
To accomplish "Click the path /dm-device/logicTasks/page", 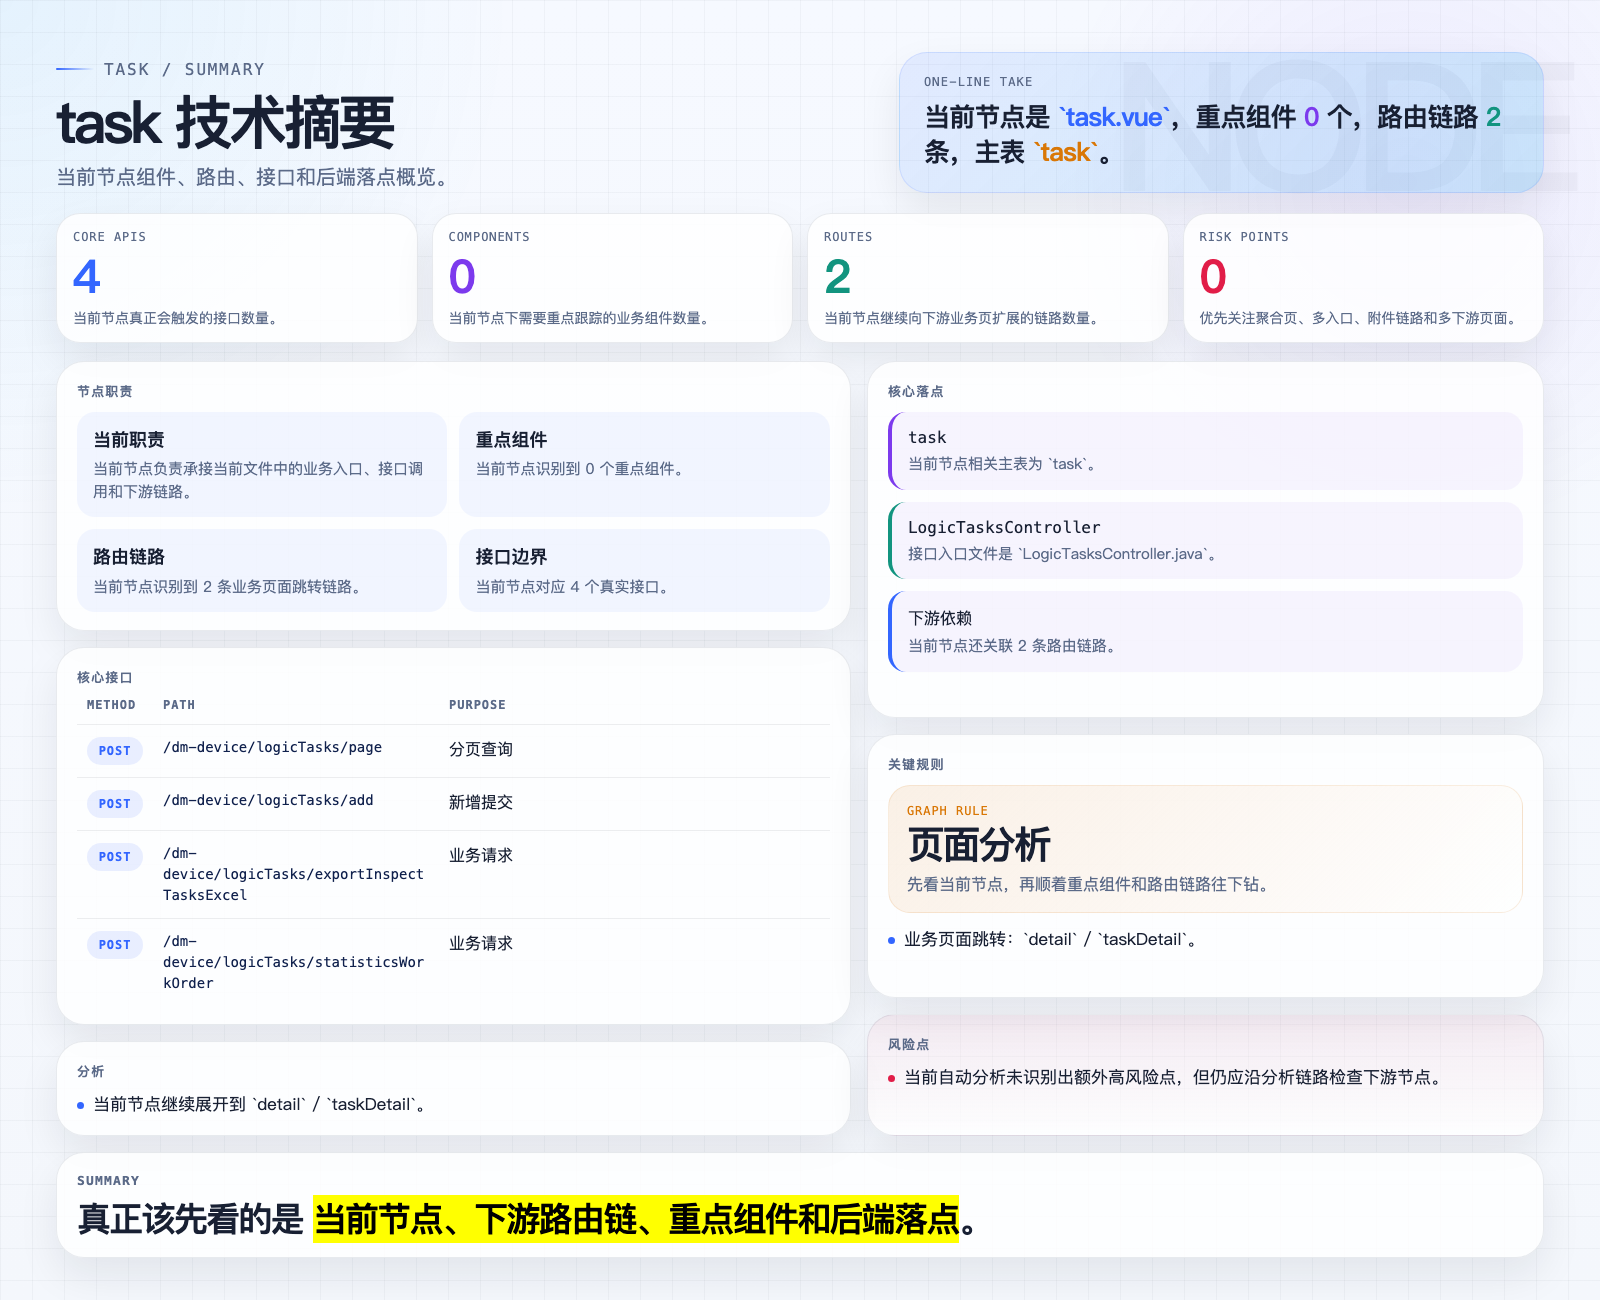I will point(272,747).
